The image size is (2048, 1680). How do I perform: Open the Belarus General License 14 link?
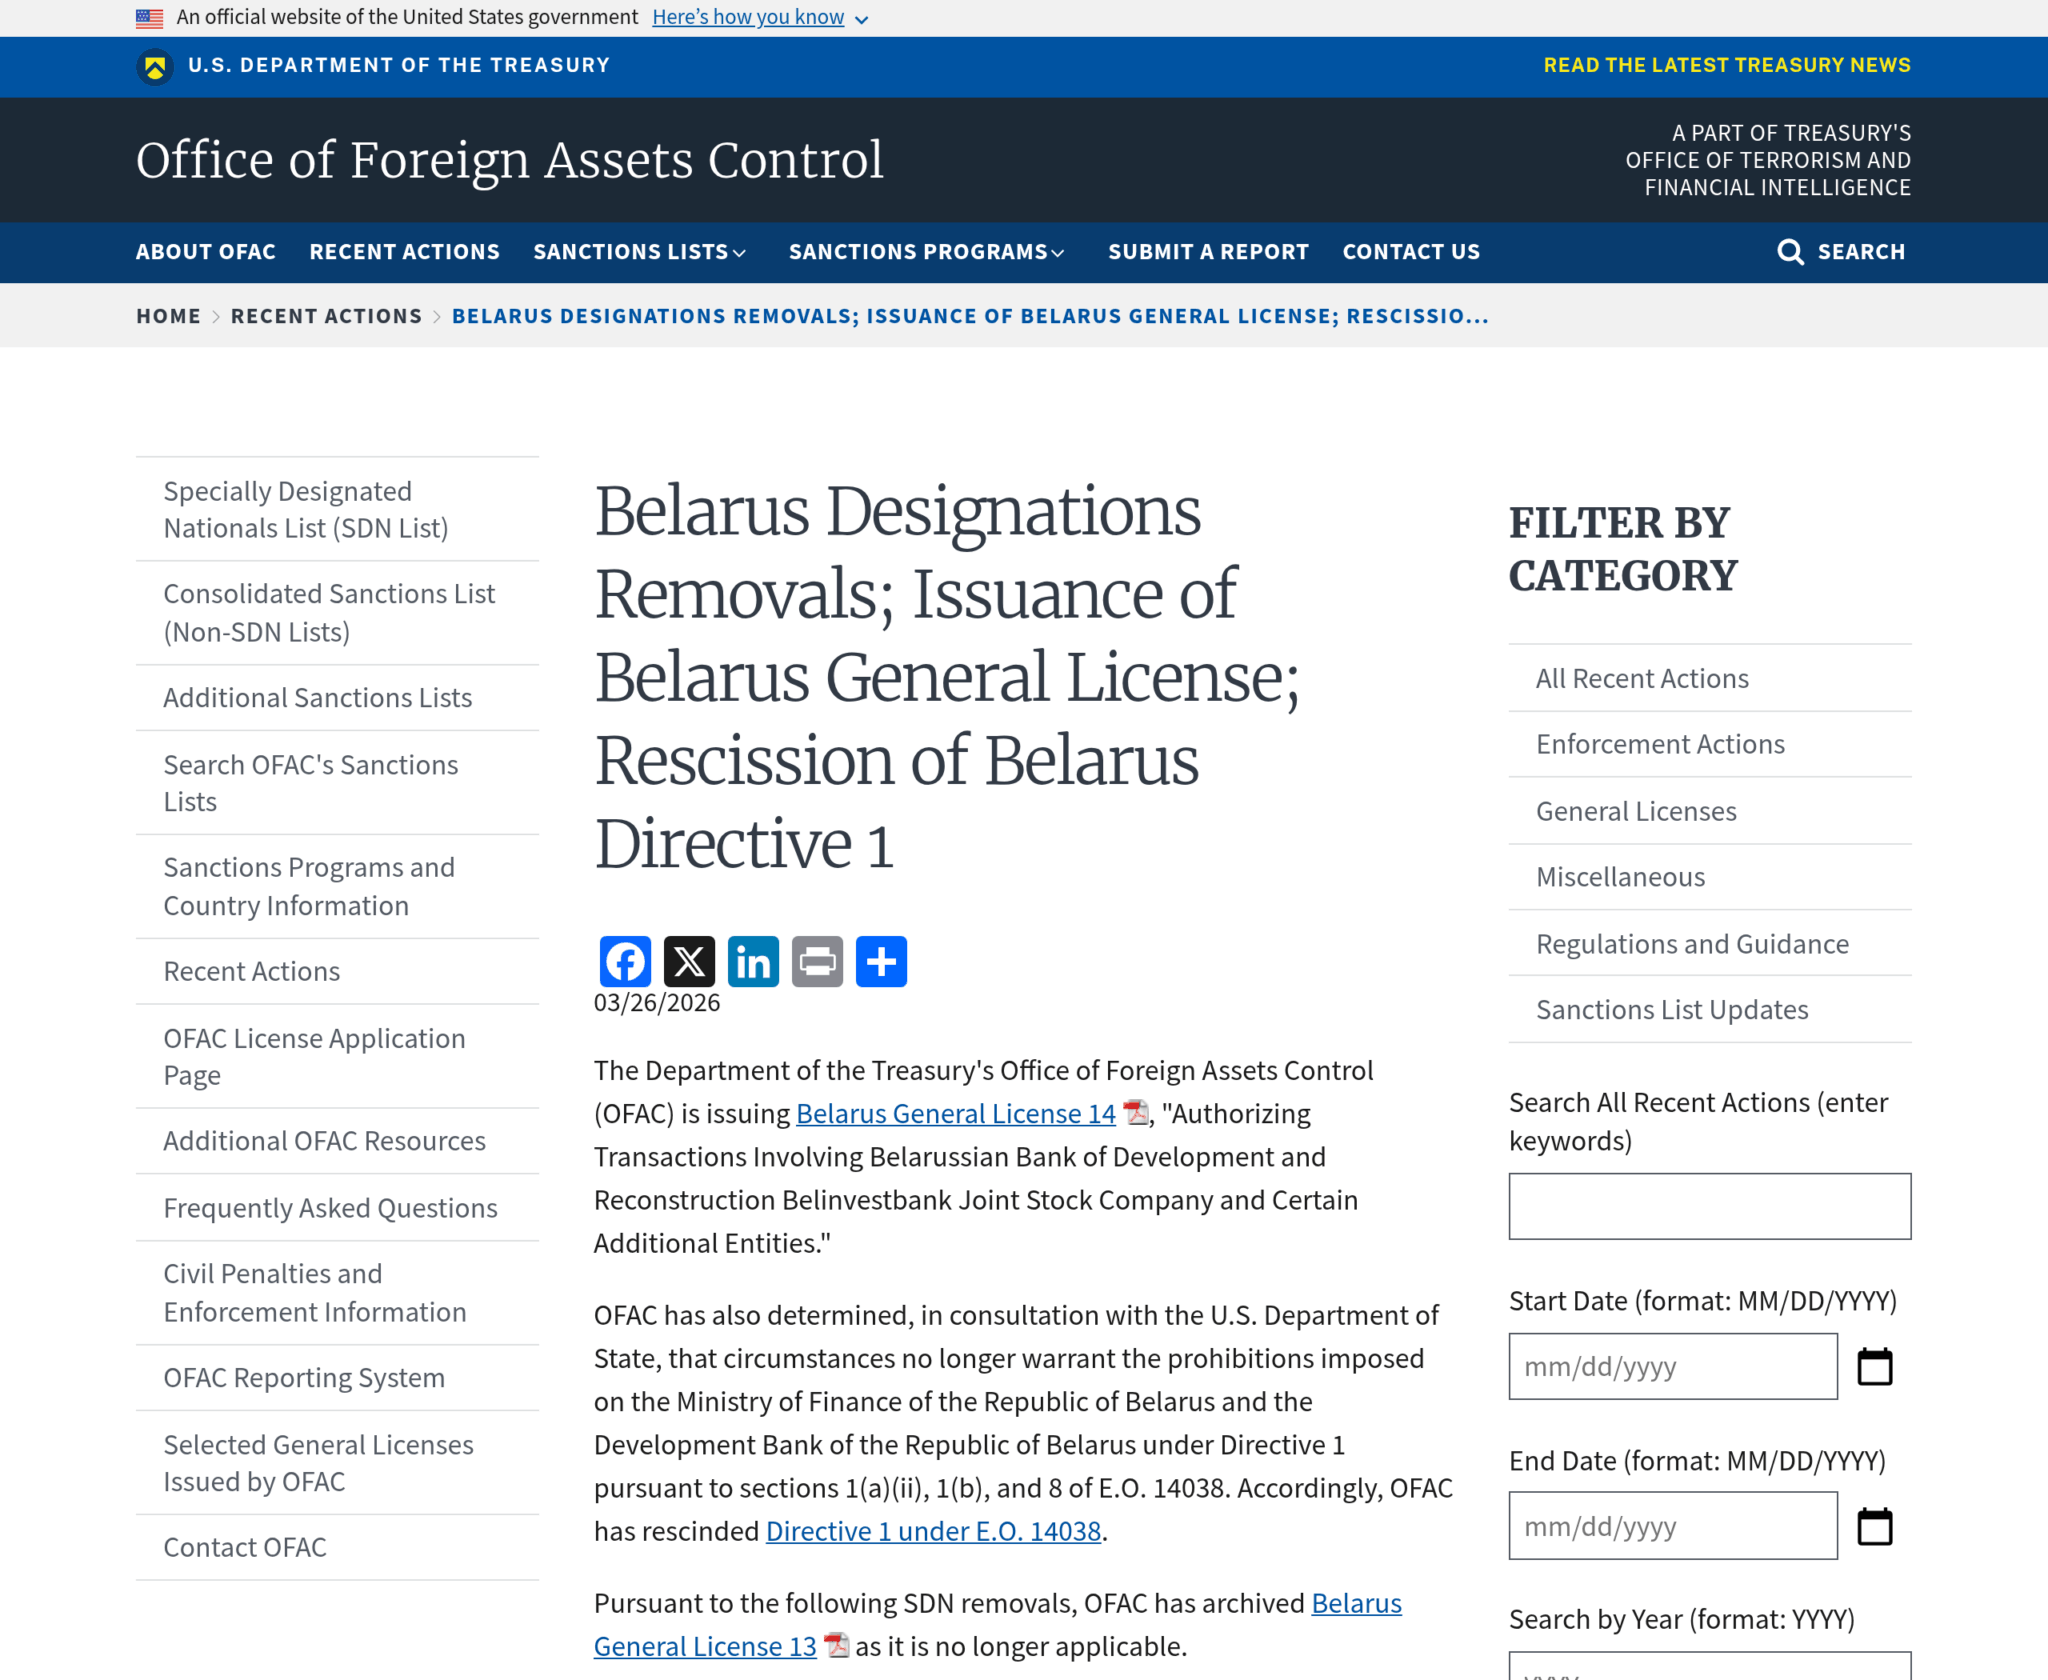point(955,1114)
